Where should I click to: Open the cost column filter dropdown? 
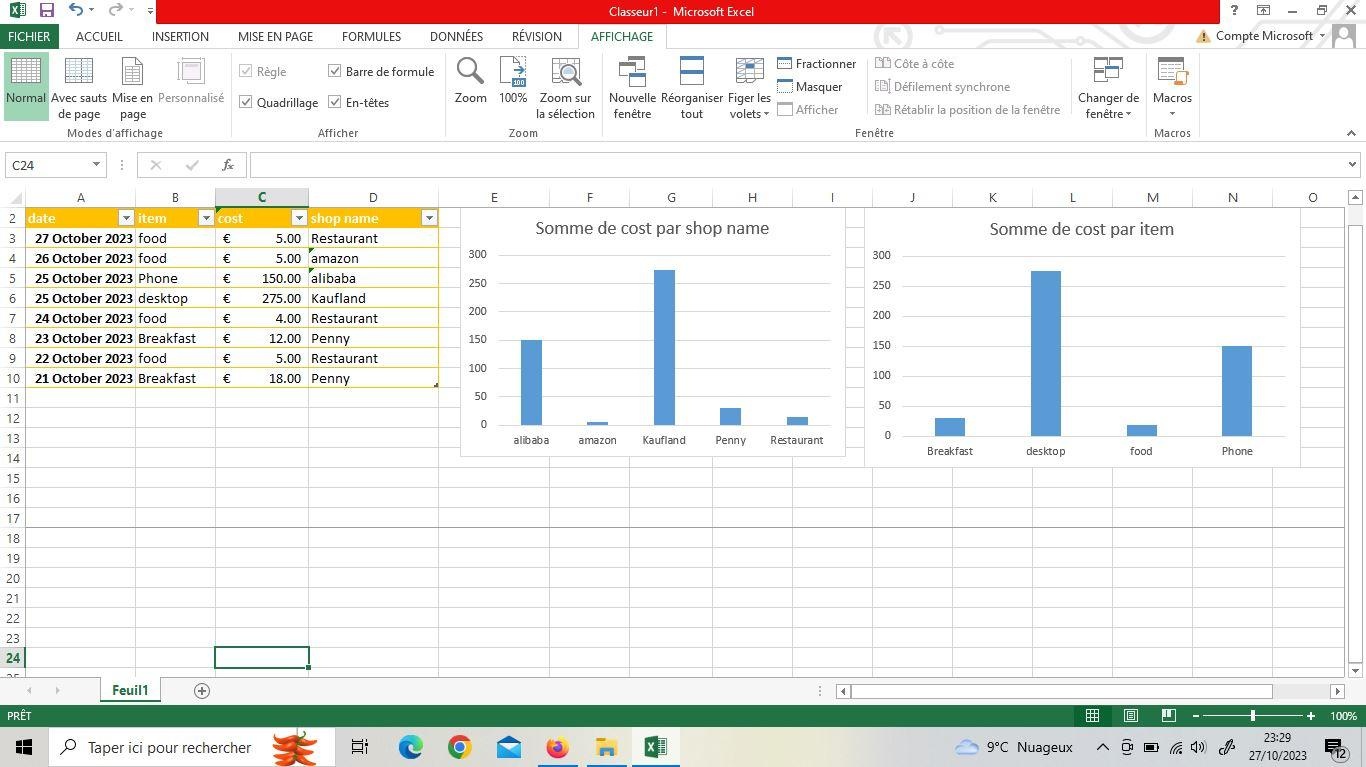[x=298, y=218]
